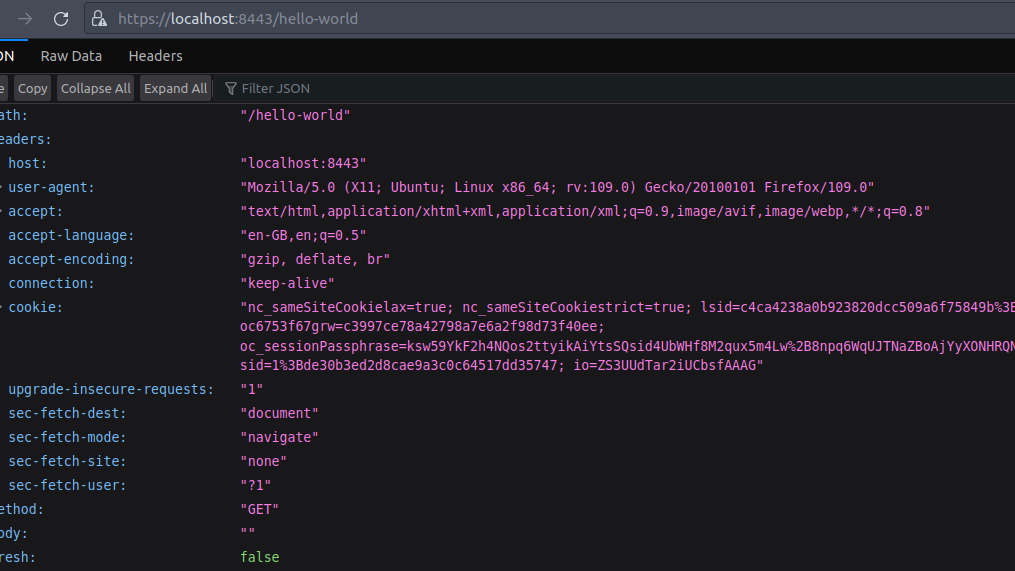Select the user-agent key
The height and width of the screenshot is (571, 1015).
pyautogui.click(x=51, y=187)
